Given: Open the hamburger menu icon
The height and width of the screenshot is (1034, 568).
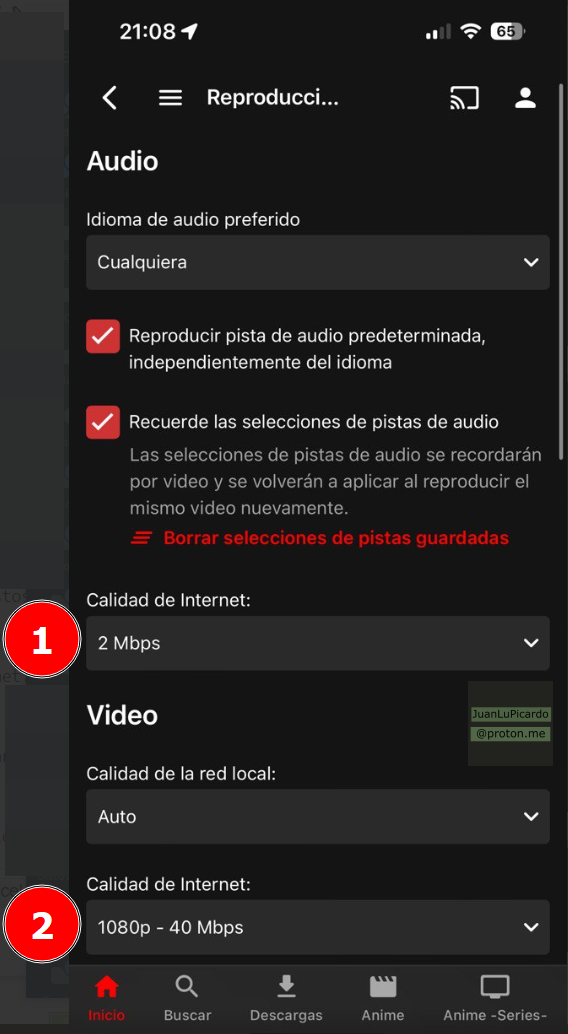Looking at the screenshot, I should [x=170, y=98].
